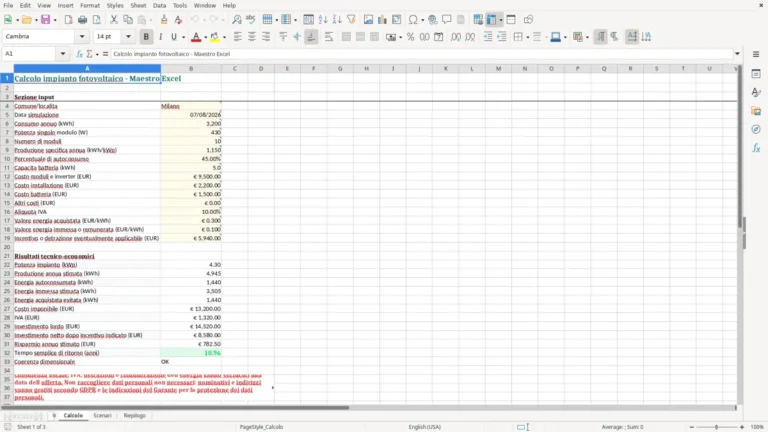Viewport: 768px width, 432px height.
Task: Format as percent using % icon
Action: [x=410, y=37]
